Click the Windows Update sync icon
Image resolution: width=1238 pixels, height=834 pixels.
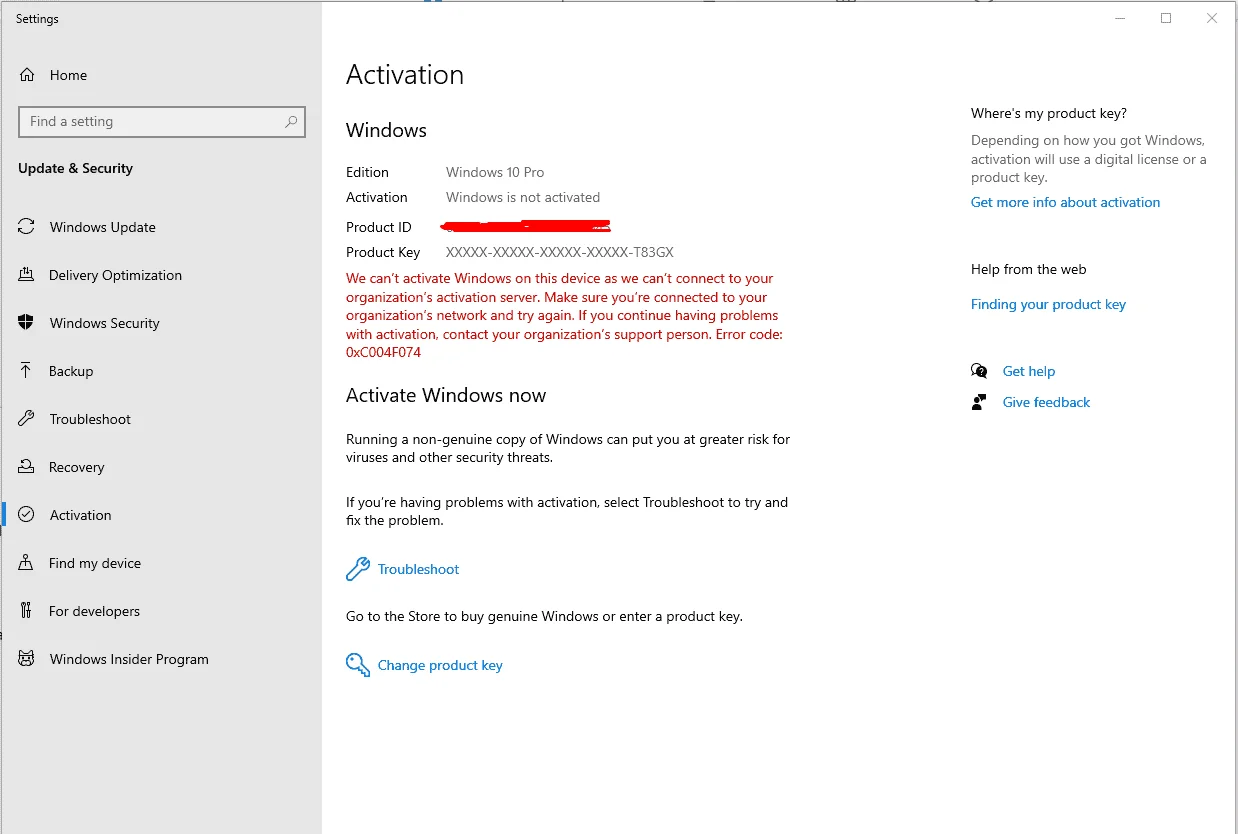click(x=27, y=227)
